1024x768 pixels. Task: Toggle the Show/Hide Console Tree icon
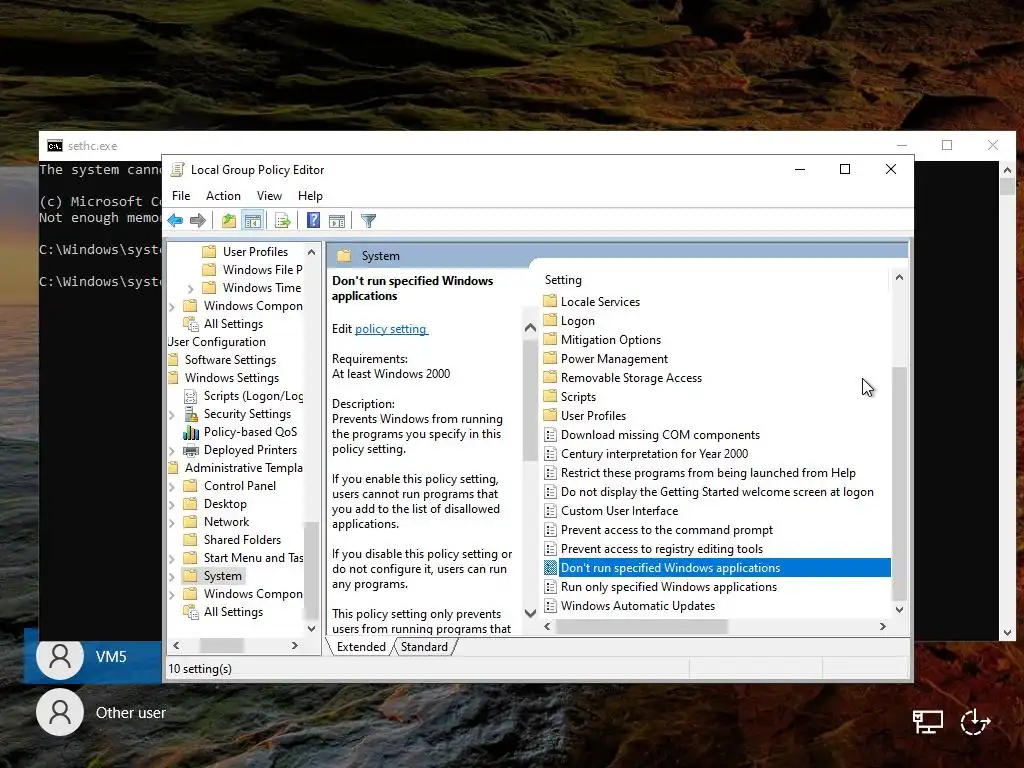click(x=253, y=221)
